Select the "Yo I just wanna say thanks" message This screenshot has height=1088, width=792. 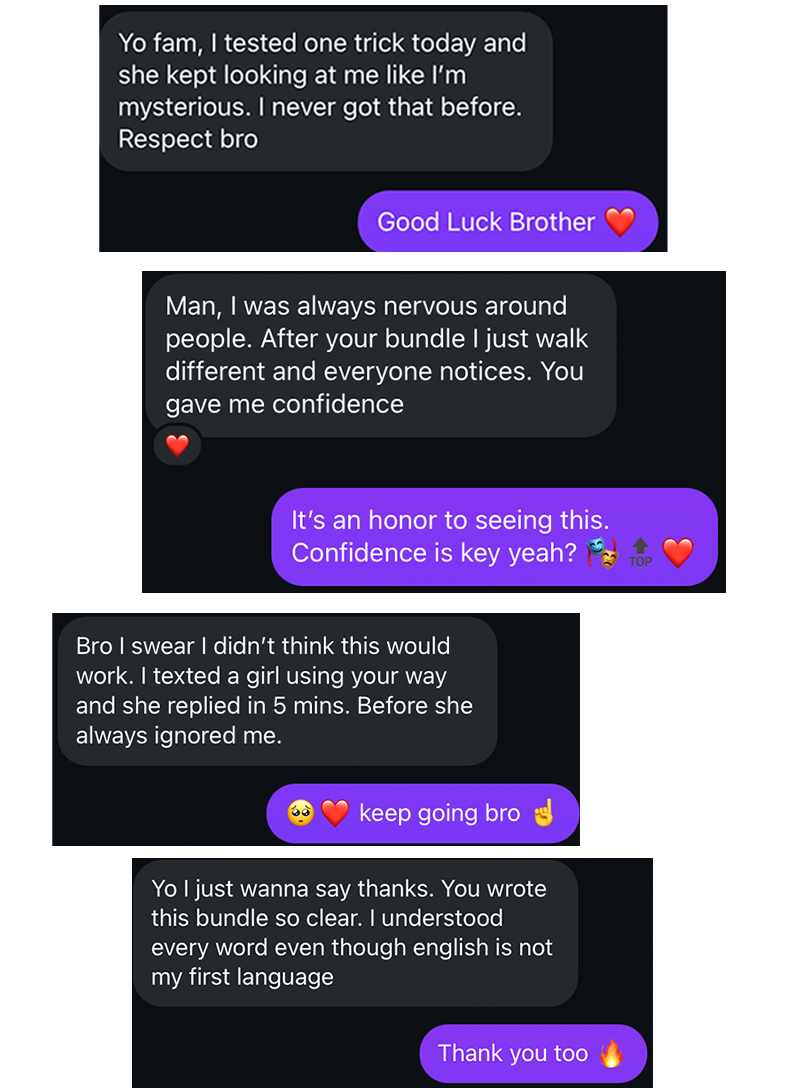(355, 932)
